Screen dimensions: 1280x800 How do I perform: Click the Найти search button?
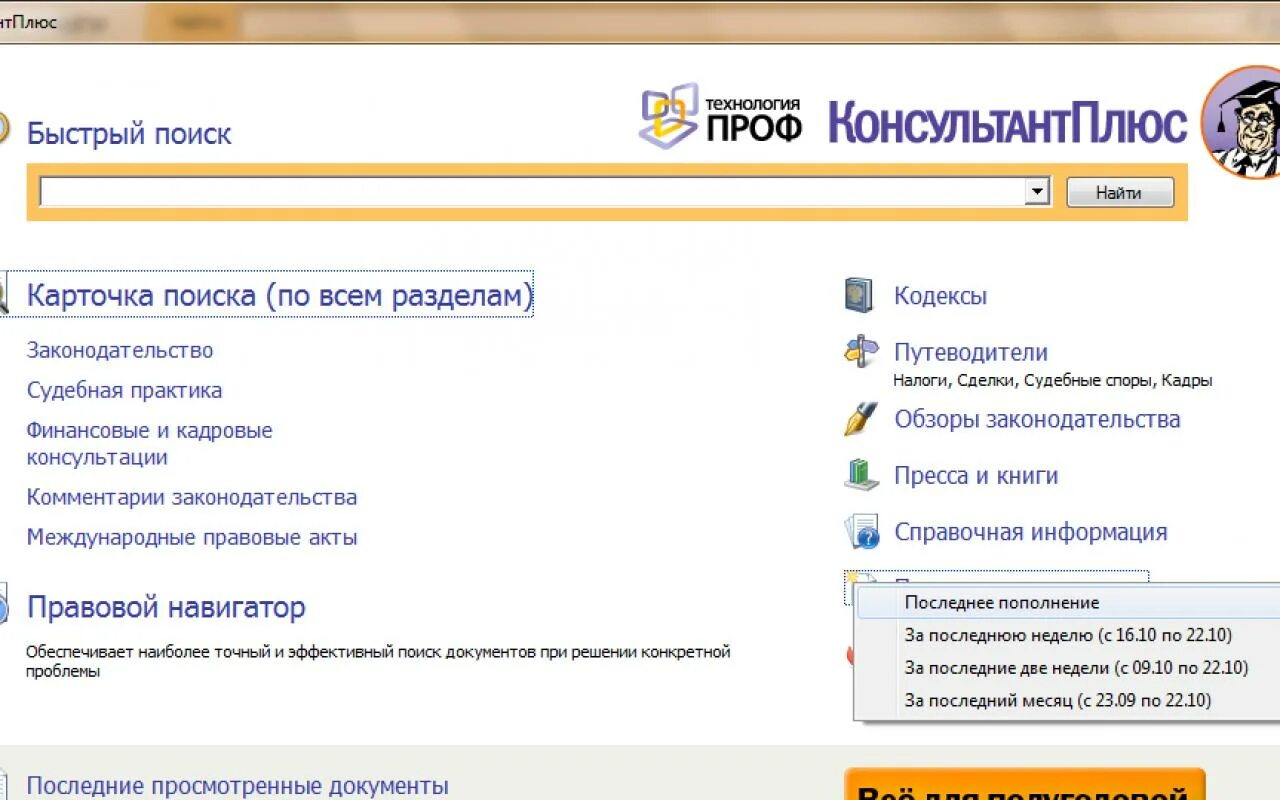(1120, 193)
